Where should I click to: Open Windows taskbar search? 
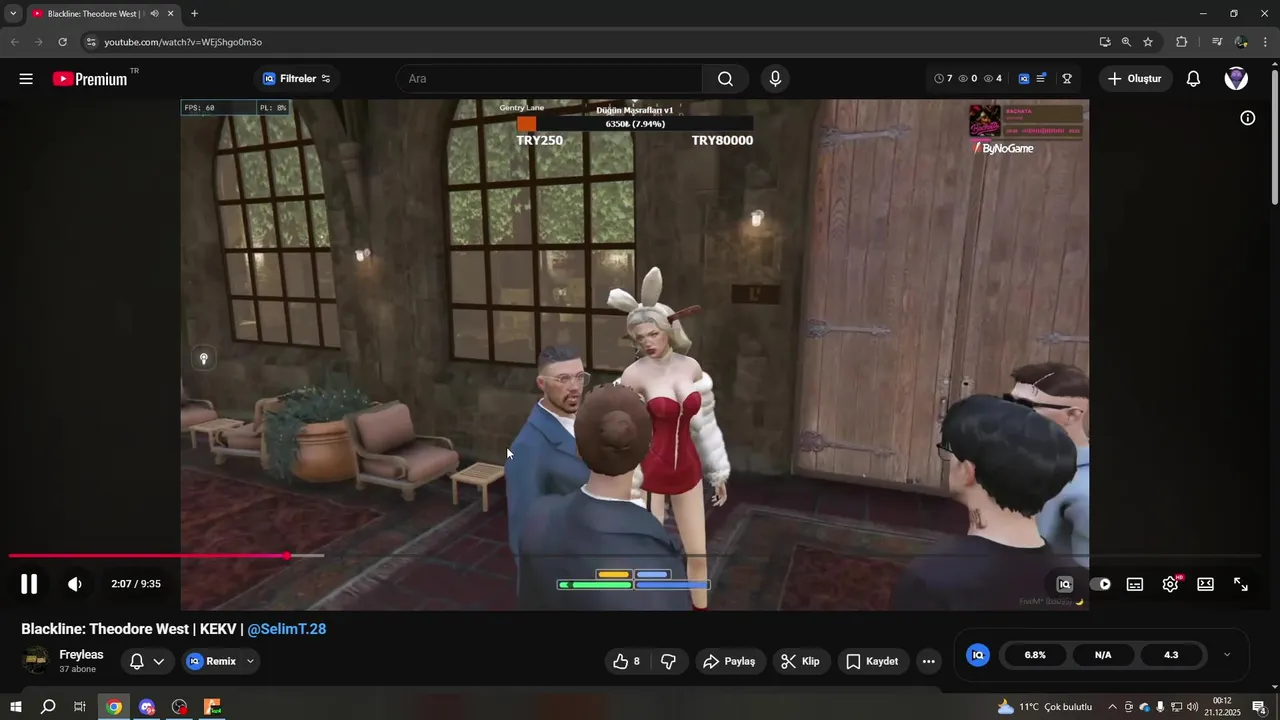tap(48, 707)
